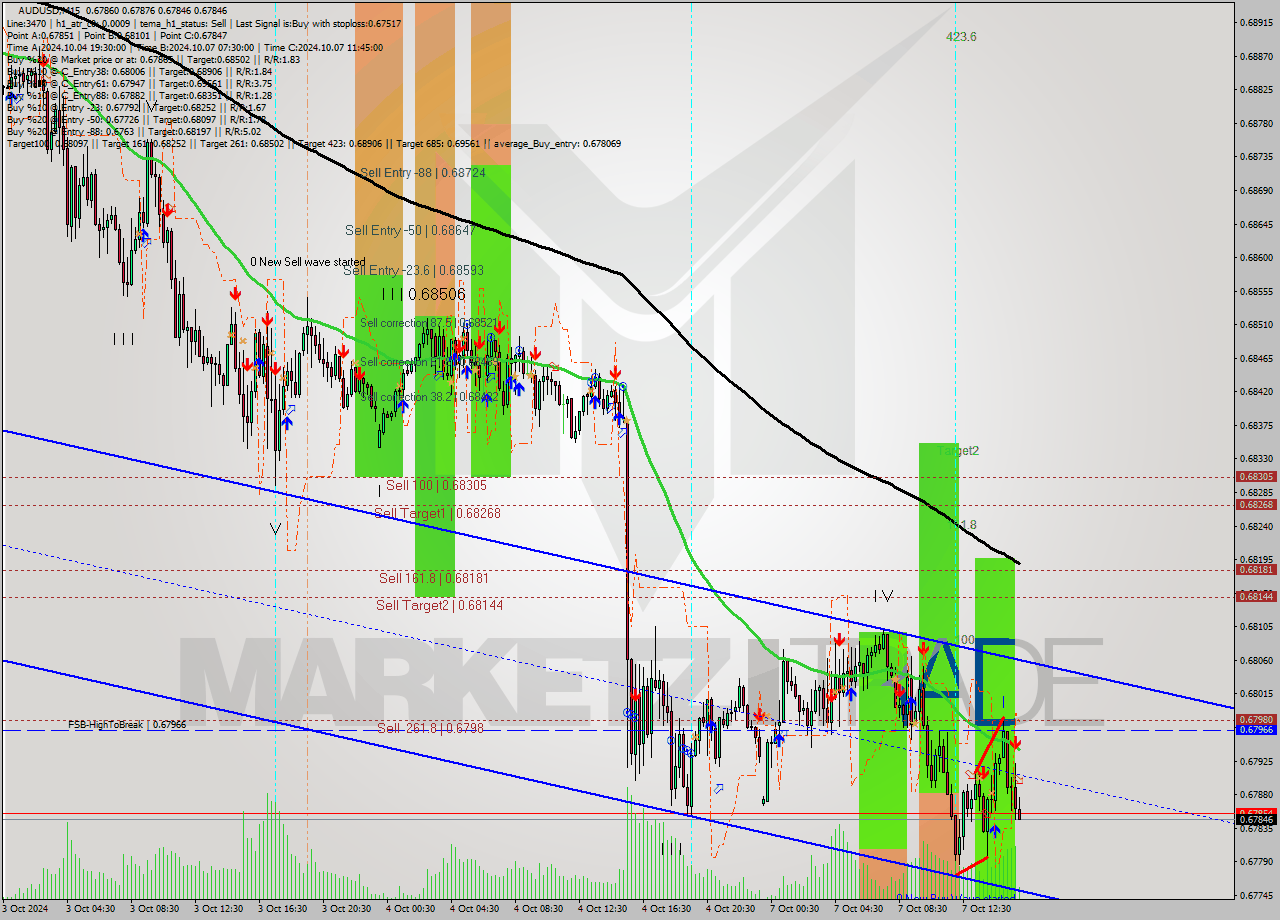The width and height of the screenshot is (1280, 920).
Task: Click the 'Sell Entry -23.6 | 0.68593' label
Action: point(414,270)
